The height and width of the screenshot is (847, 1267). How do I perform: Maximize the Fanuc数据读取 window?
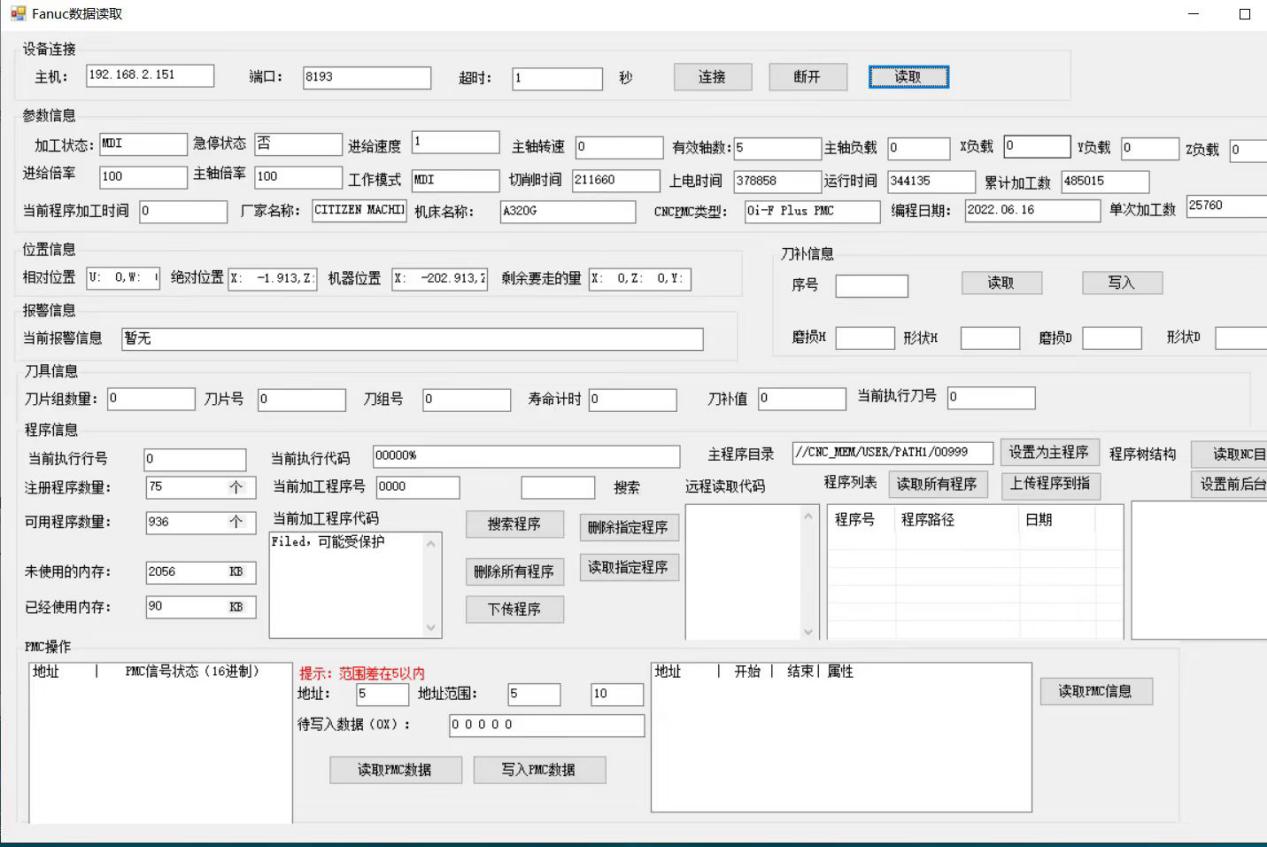pos(1244,14)
